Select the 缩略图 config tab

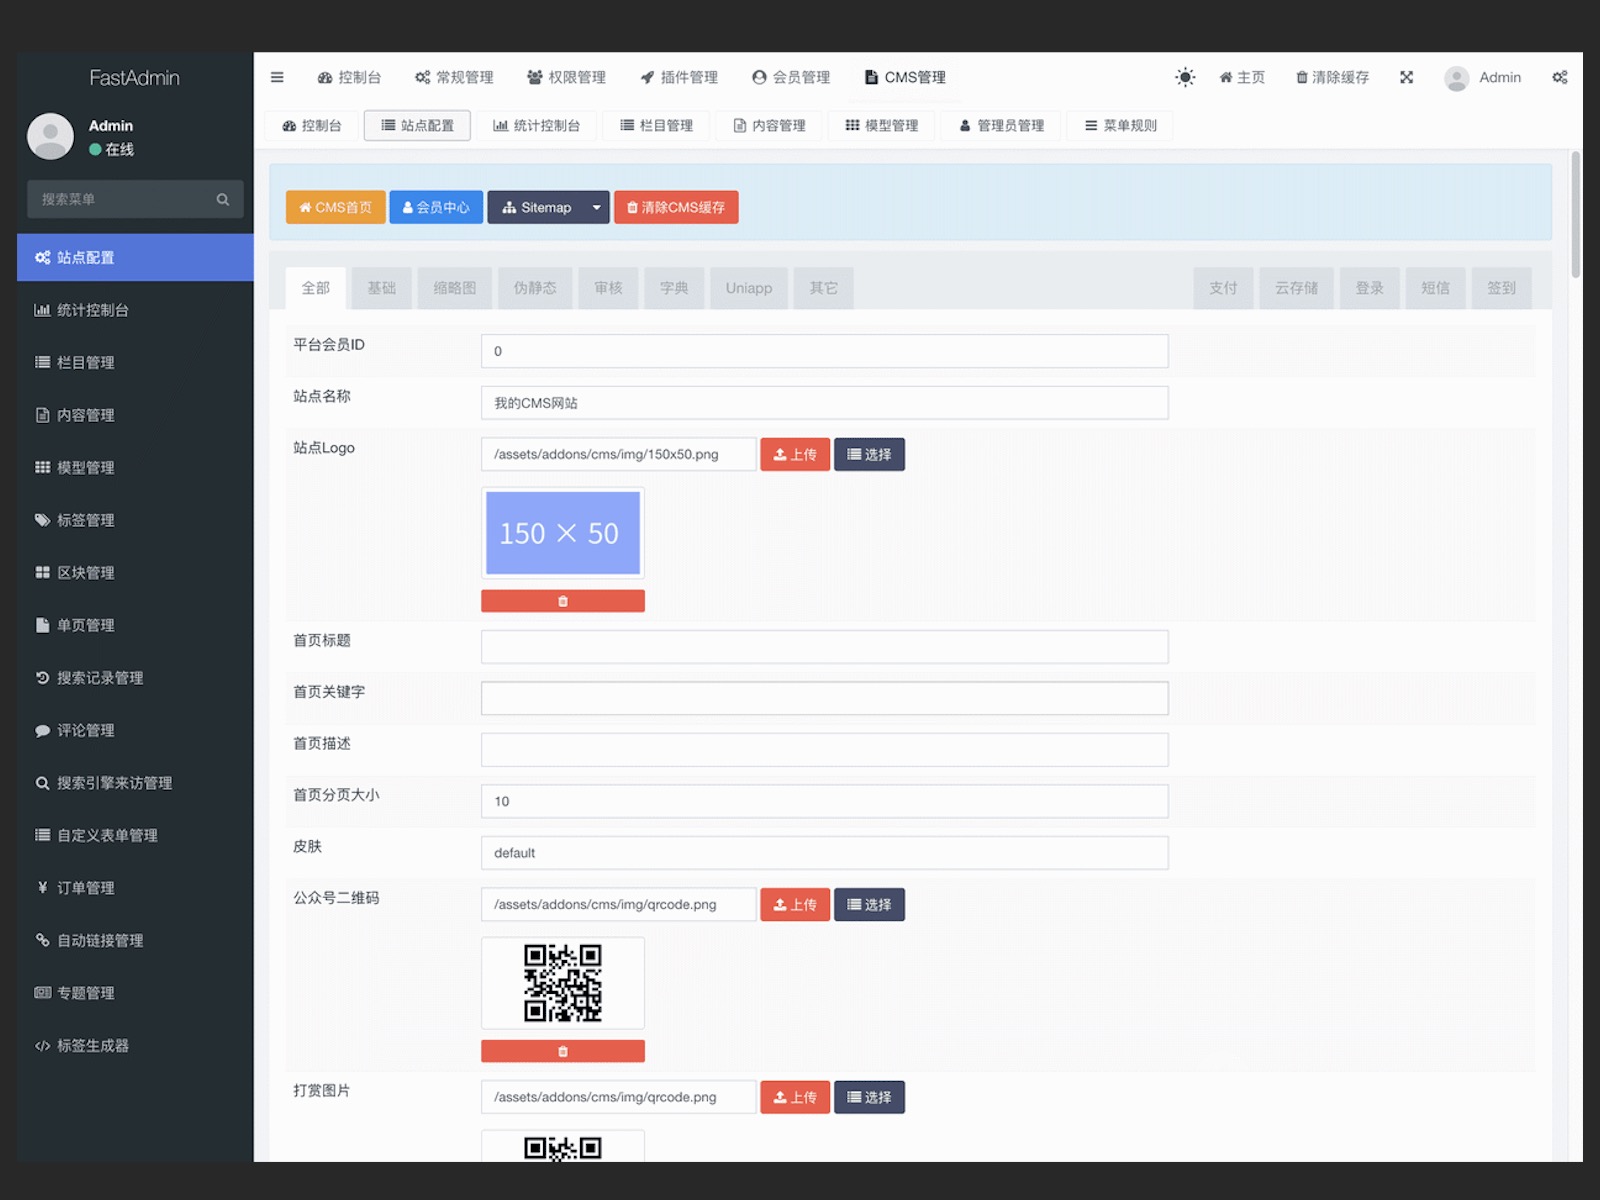(x=454, y=288)
